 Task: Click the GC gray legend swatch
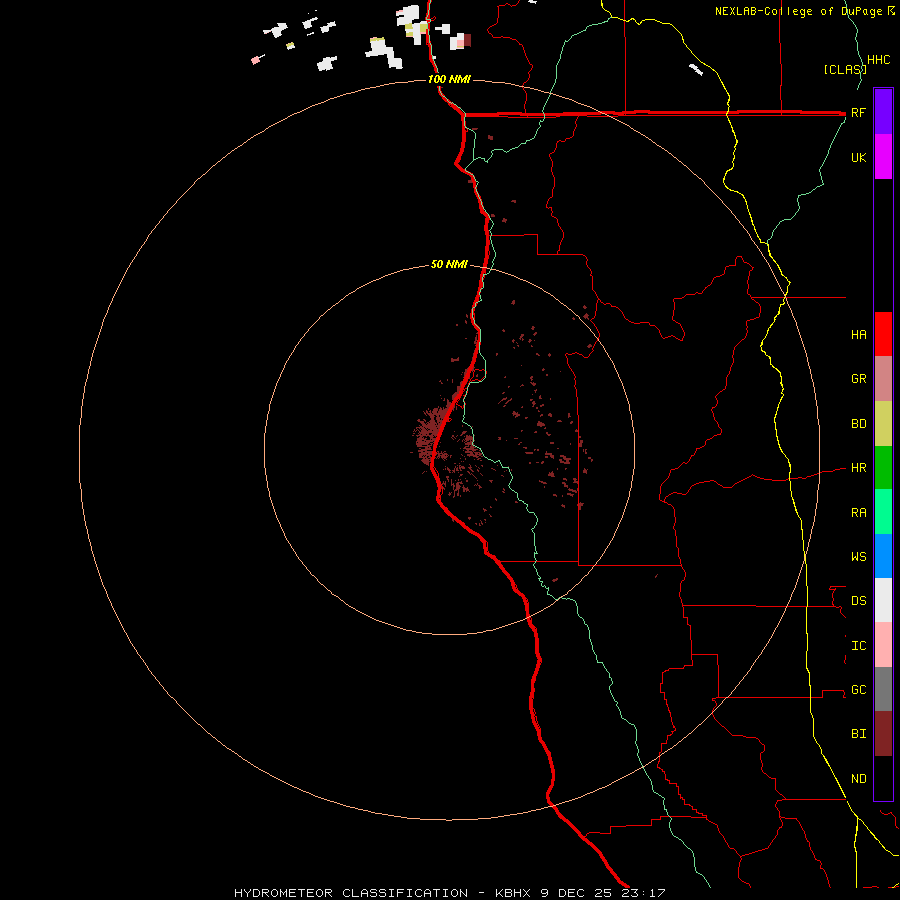click(x=883, y=689)
